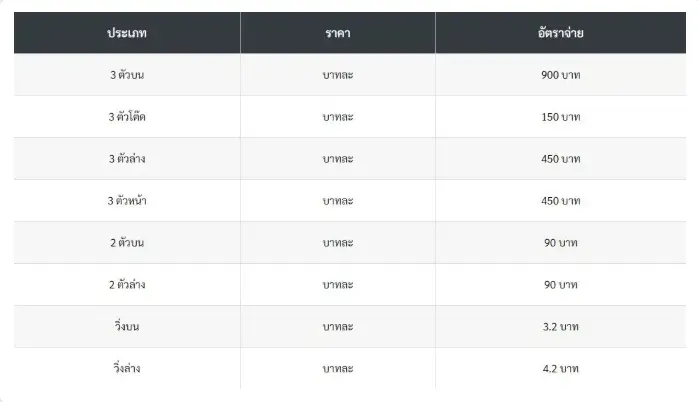Click the 3 ตัวหน้า cell
698x402 pixels.
[127, 201]
